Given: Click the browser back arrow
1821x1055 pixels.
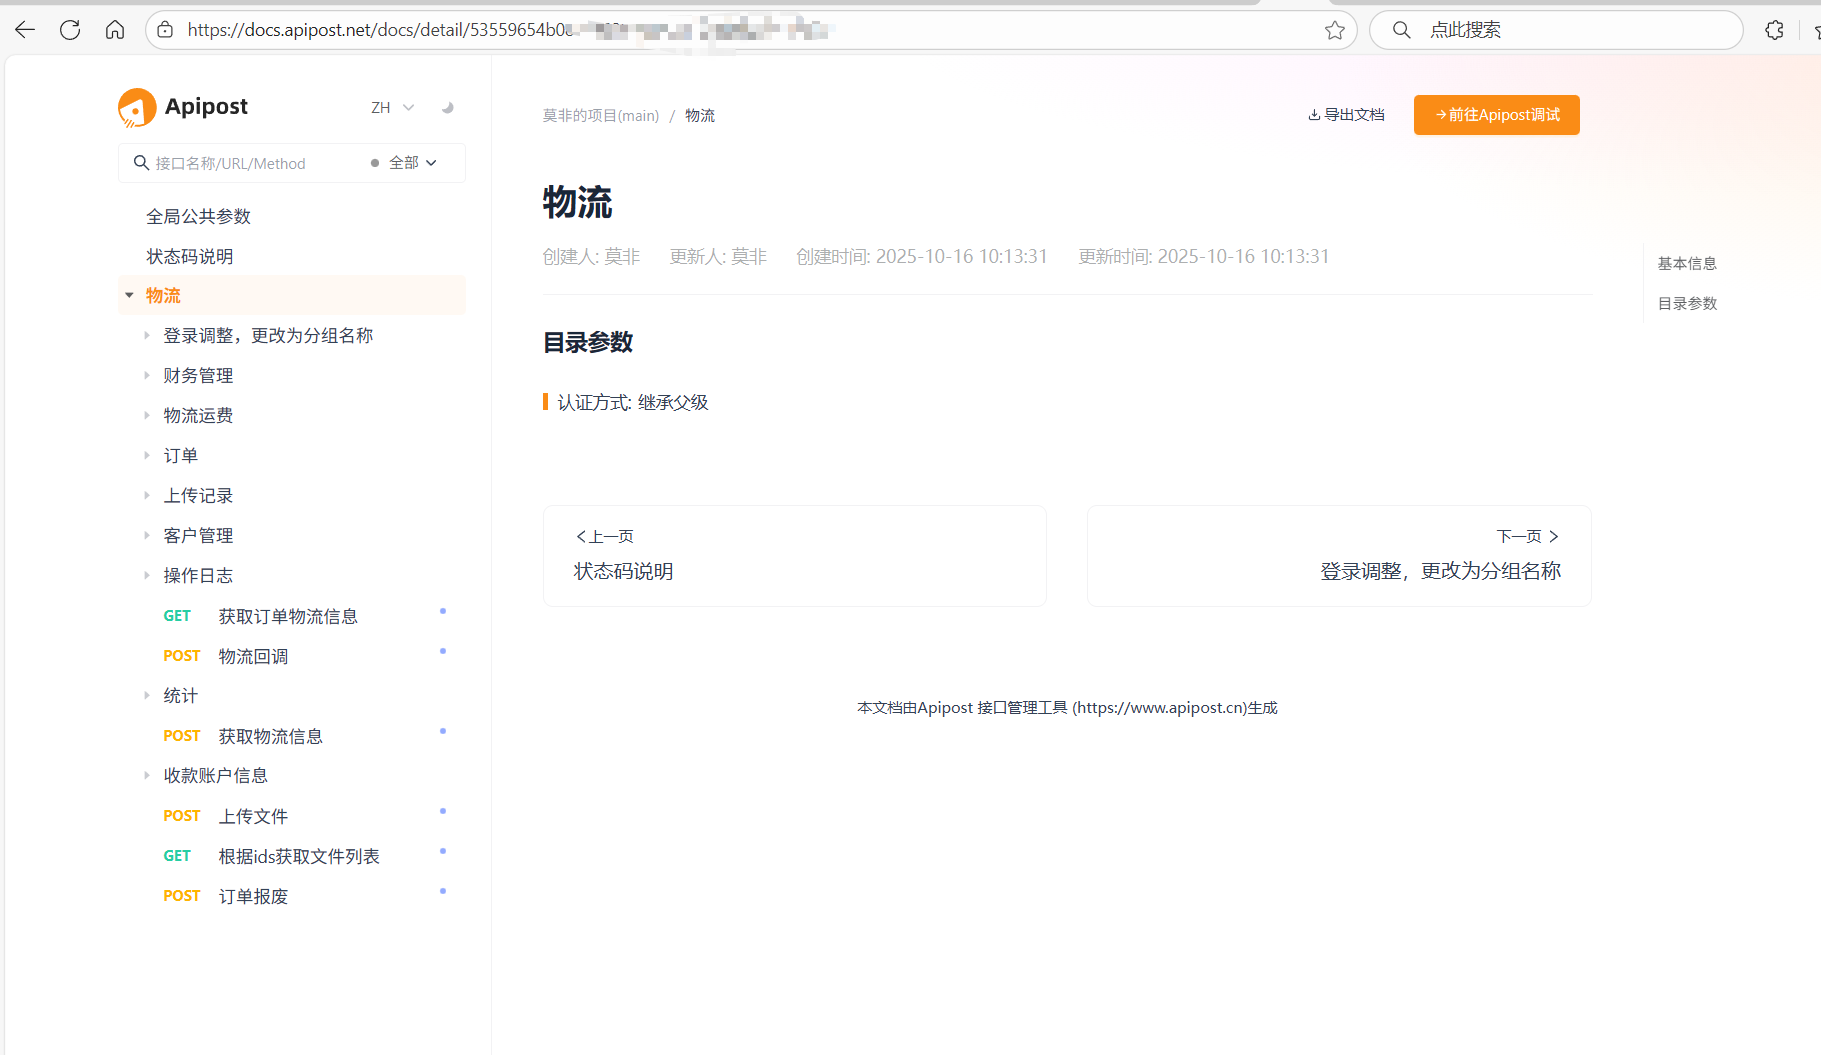Looking at the screenshot, I should [24, 29].
